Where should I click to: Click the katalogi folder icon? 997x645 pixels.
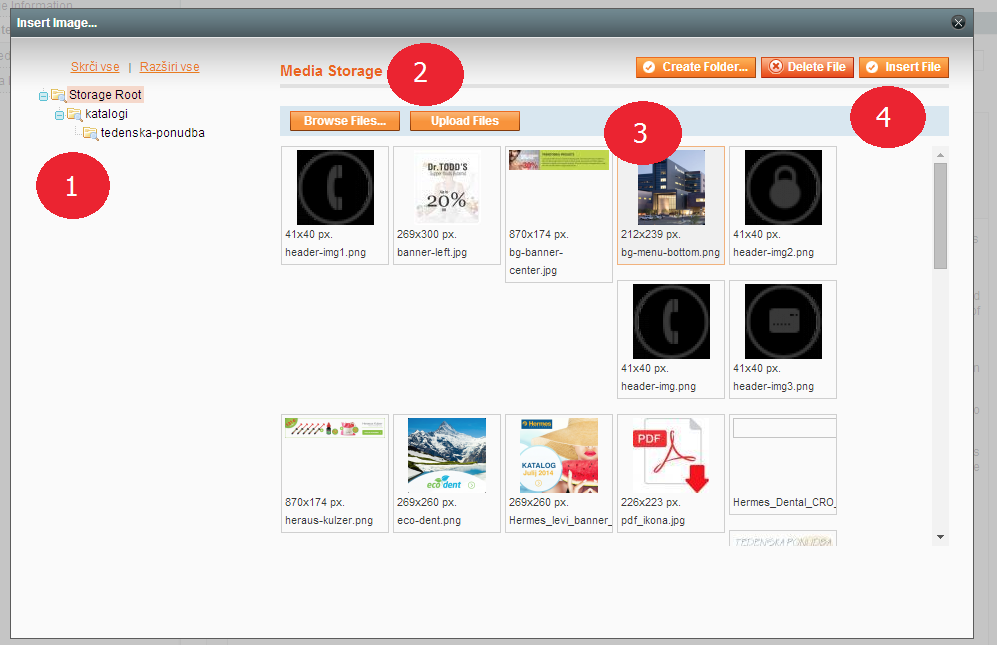74,114
